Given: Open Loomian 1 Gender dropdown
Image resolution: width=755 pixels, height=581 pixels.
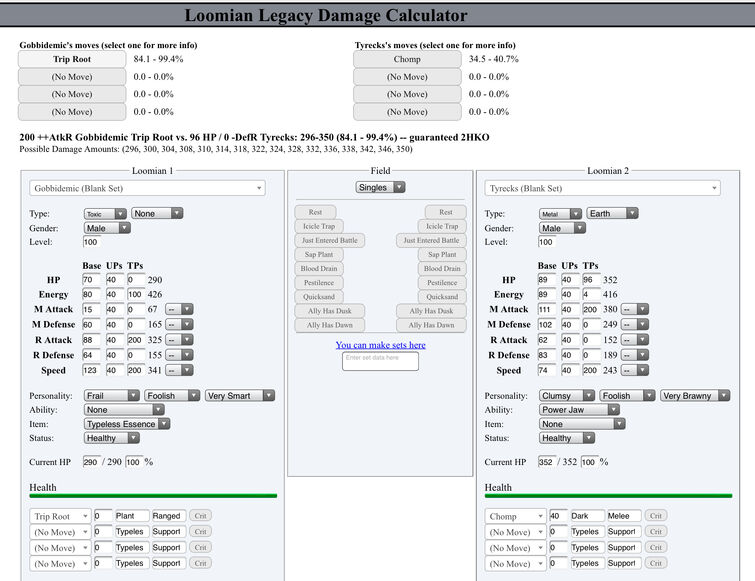Looking at the screenshot, I should coord(107,228).
